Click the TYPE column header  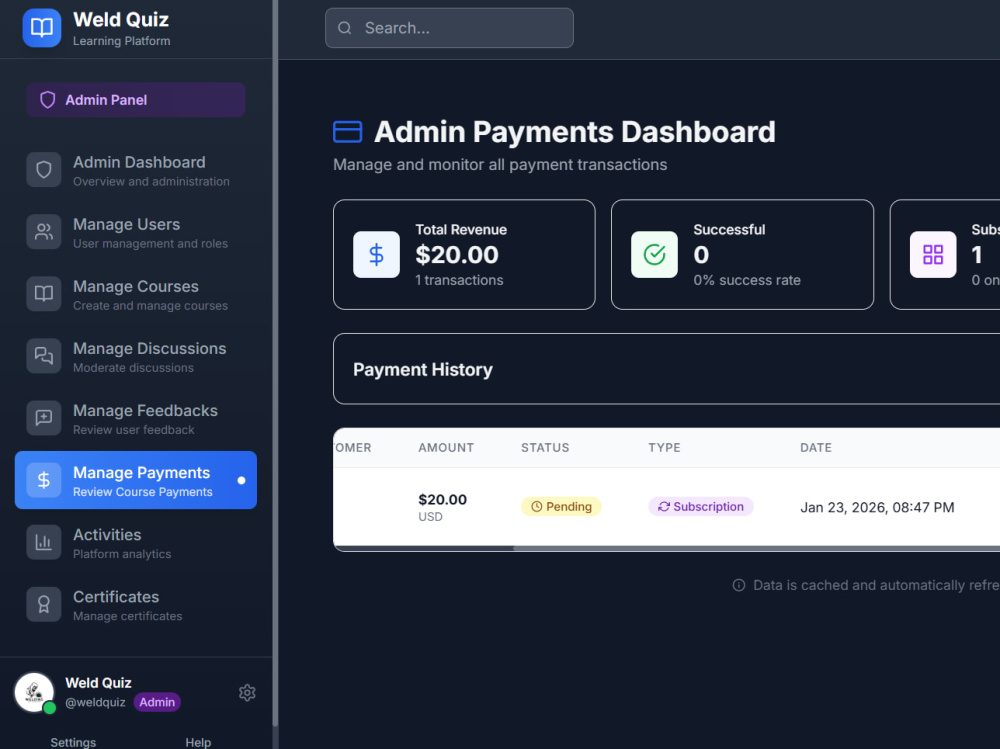[665, 448]
